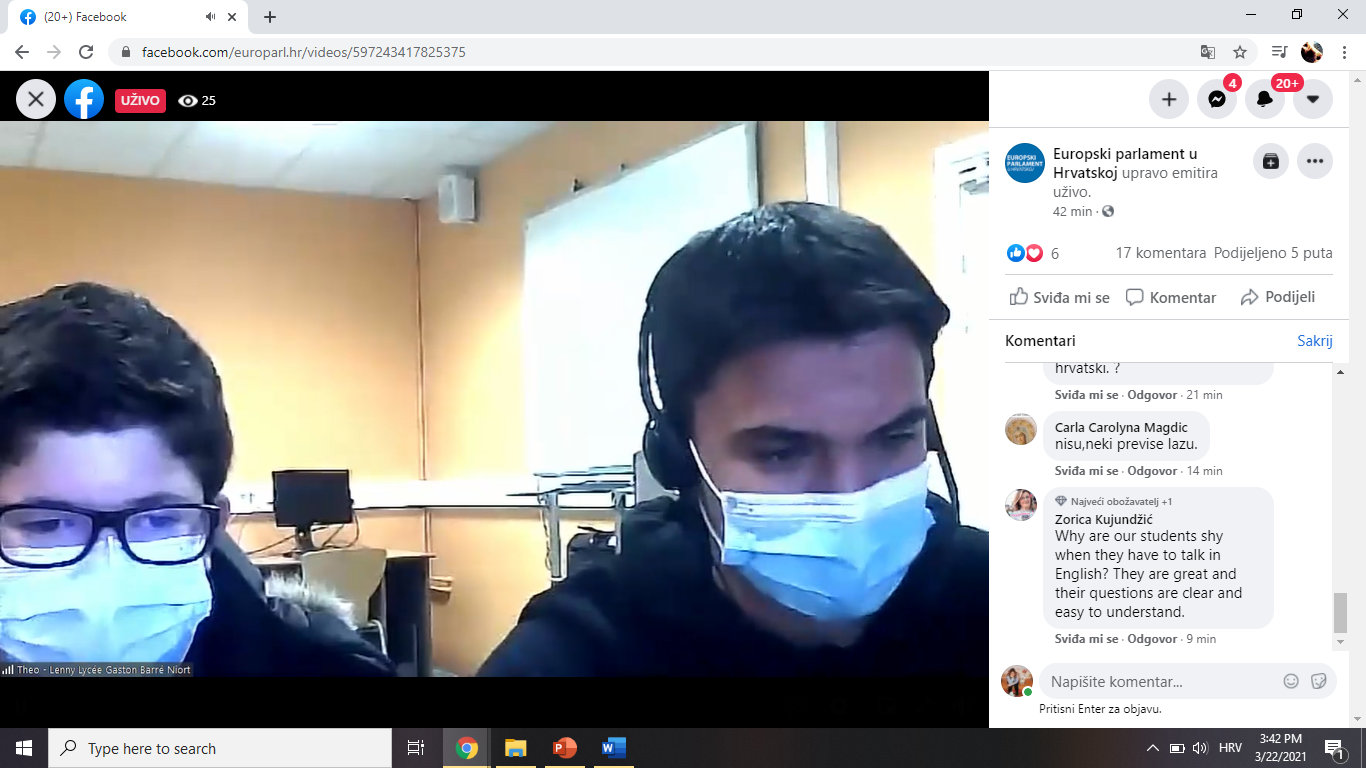Click the Translate page icon
Image resolution: width=1366 pixels, height=768 pixels.
click(x=1208, y=52)
